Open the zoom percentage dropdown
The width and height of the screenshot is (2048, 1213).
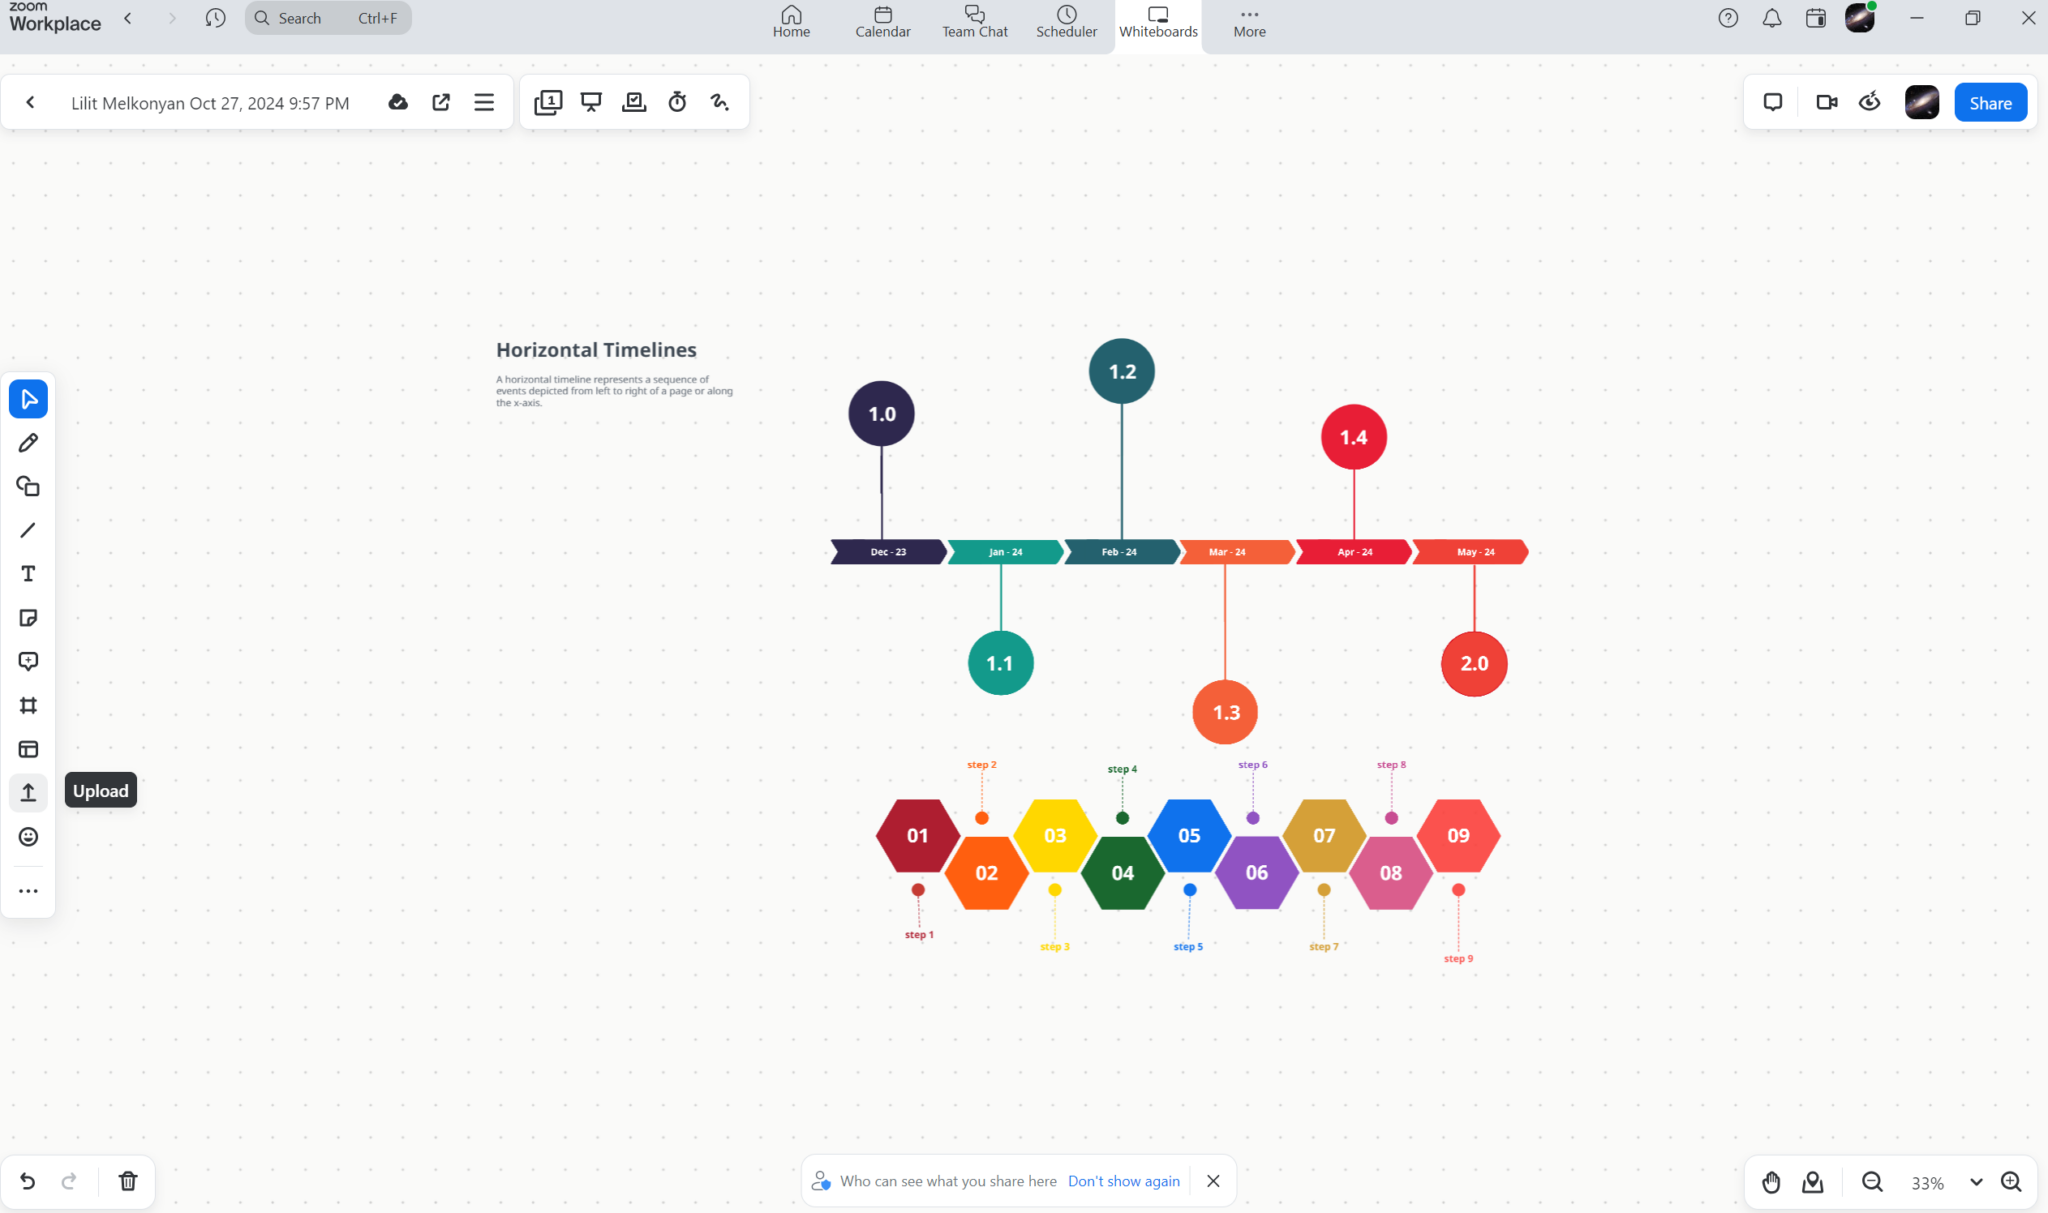pyautogui.click(x=1975, y=1182)
